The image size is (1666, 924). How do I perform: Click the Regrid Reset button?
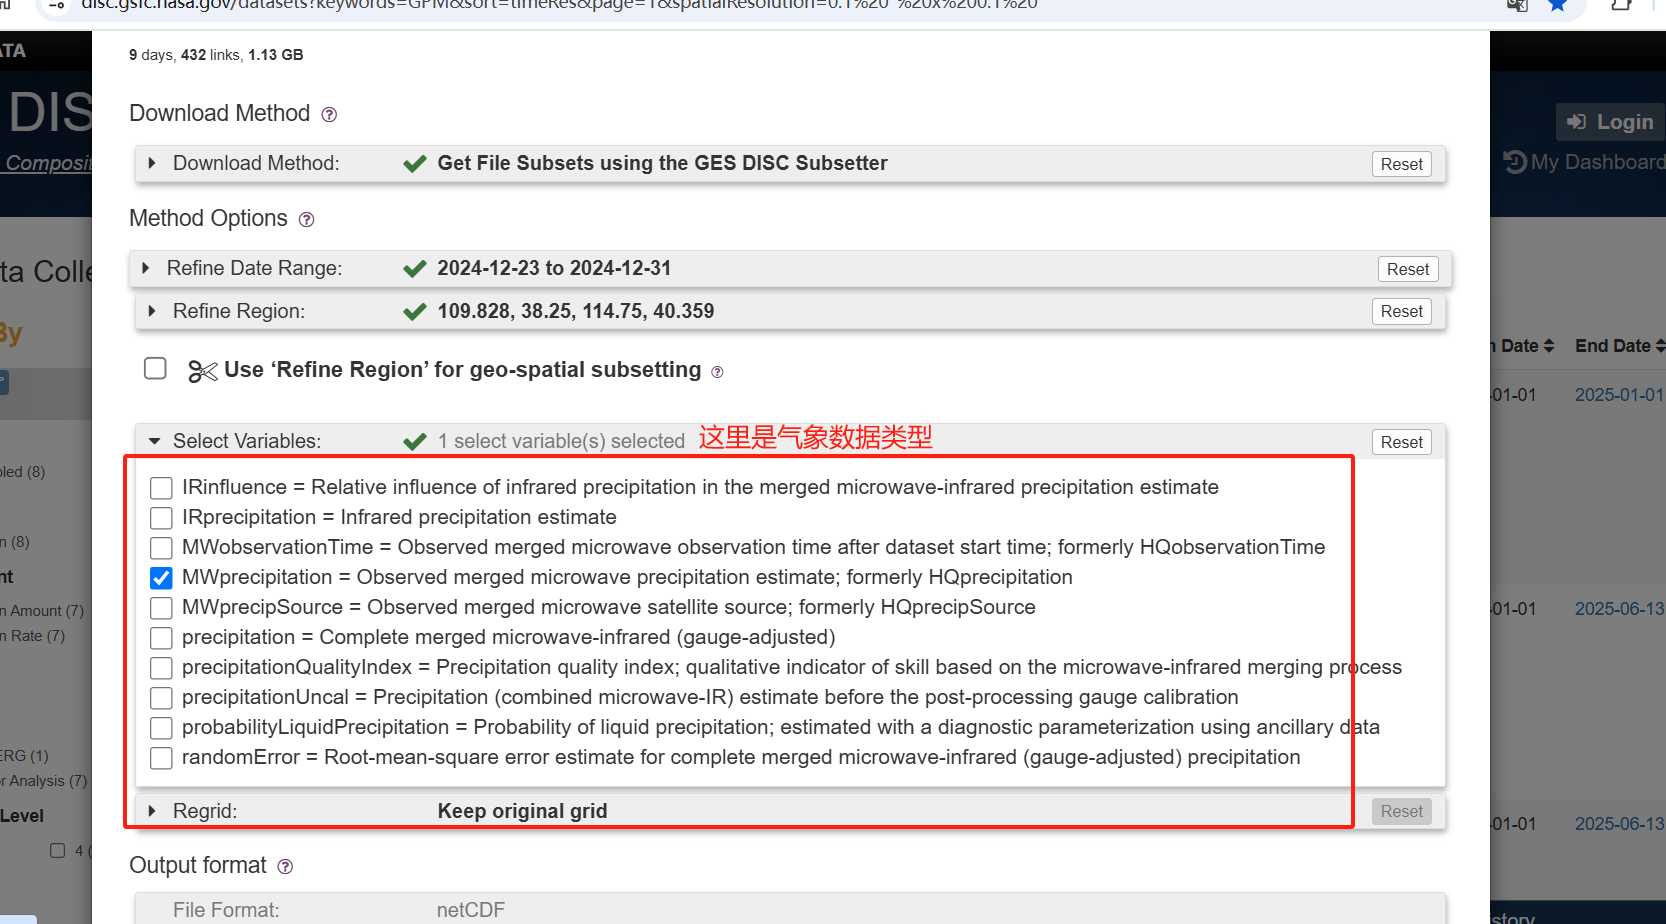pos(1401,811)
